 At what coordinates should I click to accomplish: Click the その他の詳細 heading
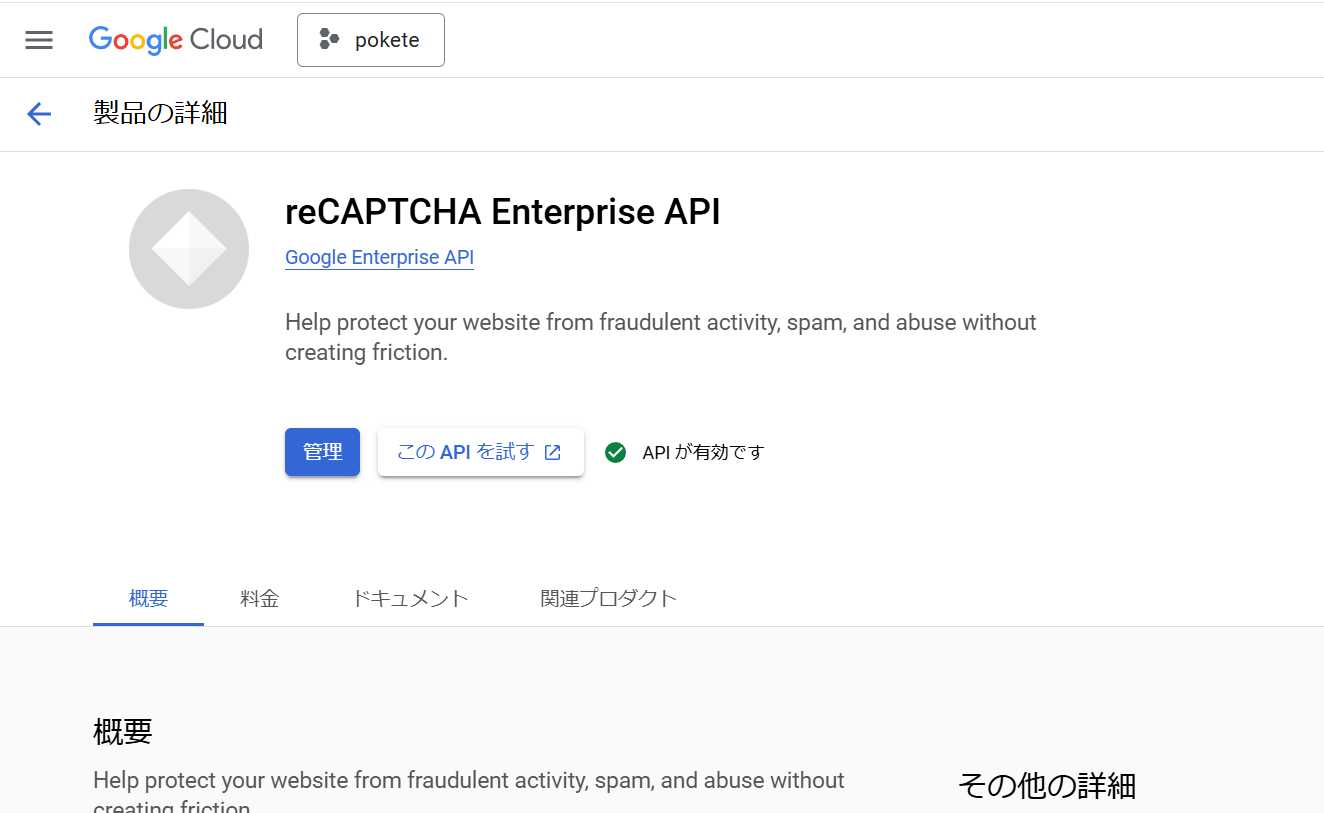[1047, 785]
